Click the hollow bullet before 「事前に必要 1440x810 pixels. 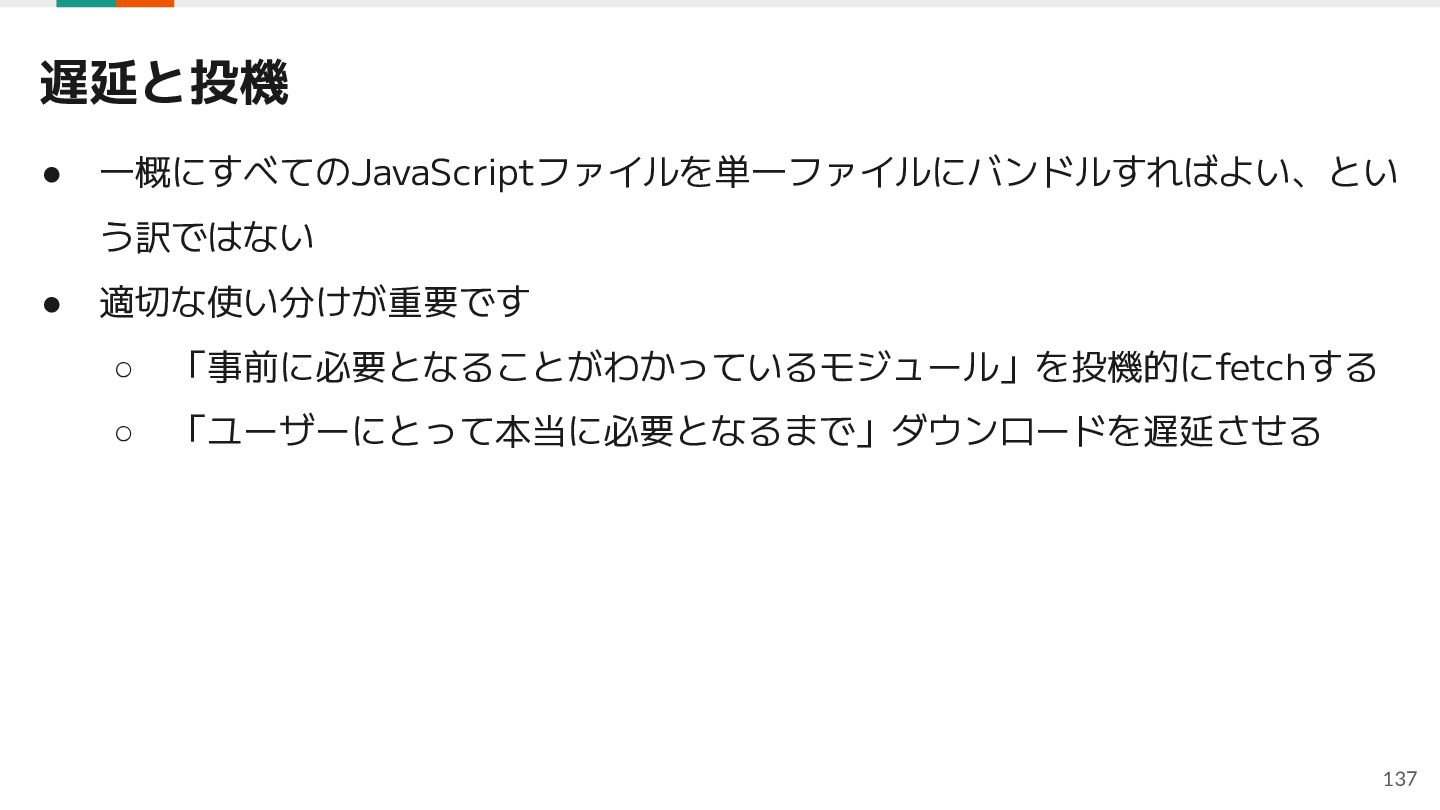(x=123, y=369)
